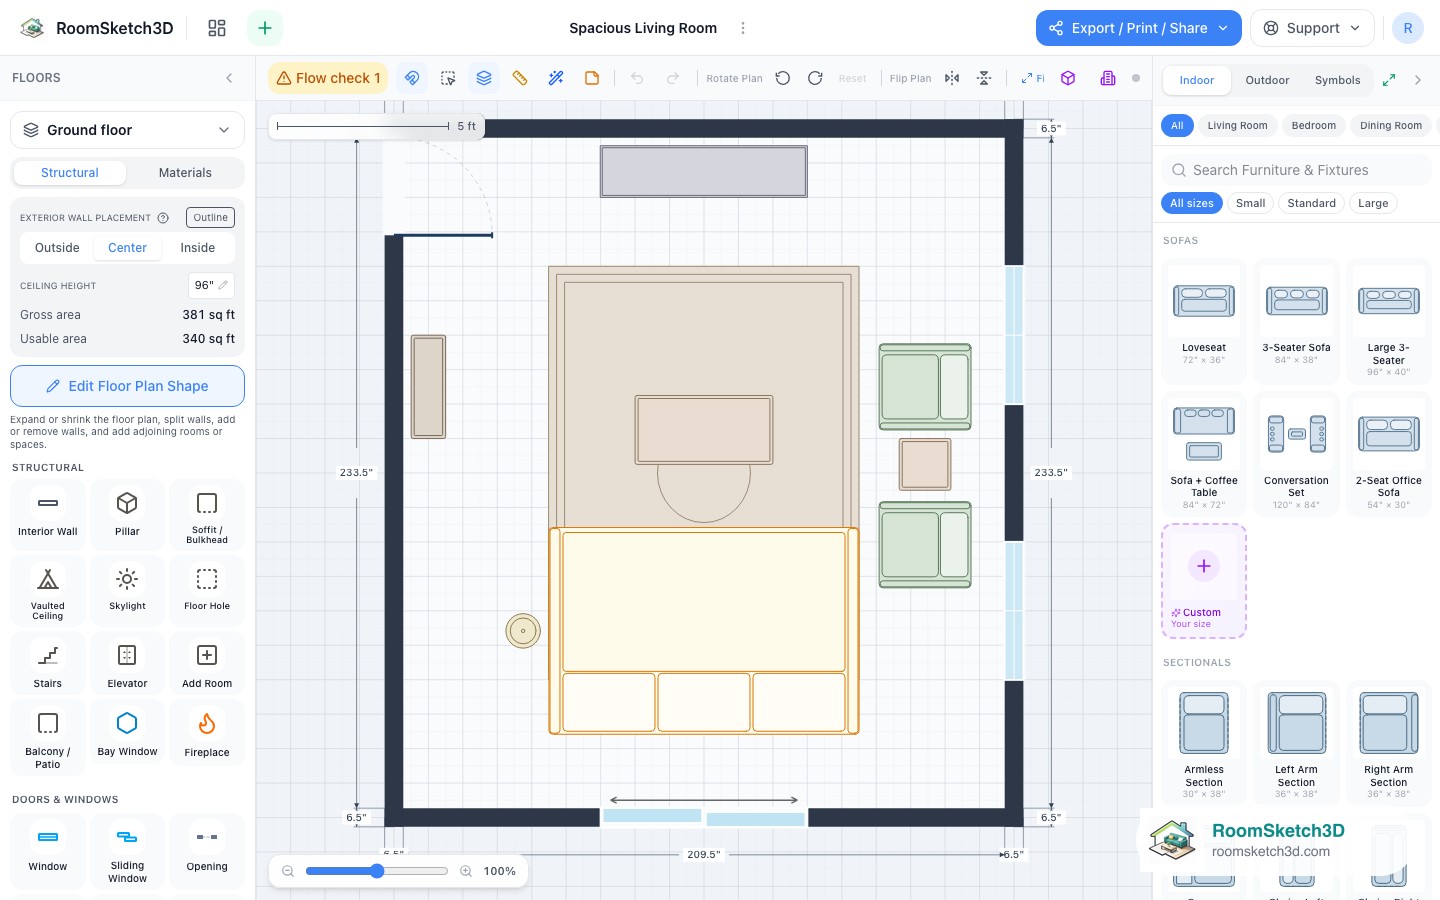Filter furniture by Large size
The width and height of the screenshot is (1440, 900).
coord(1373,203)
